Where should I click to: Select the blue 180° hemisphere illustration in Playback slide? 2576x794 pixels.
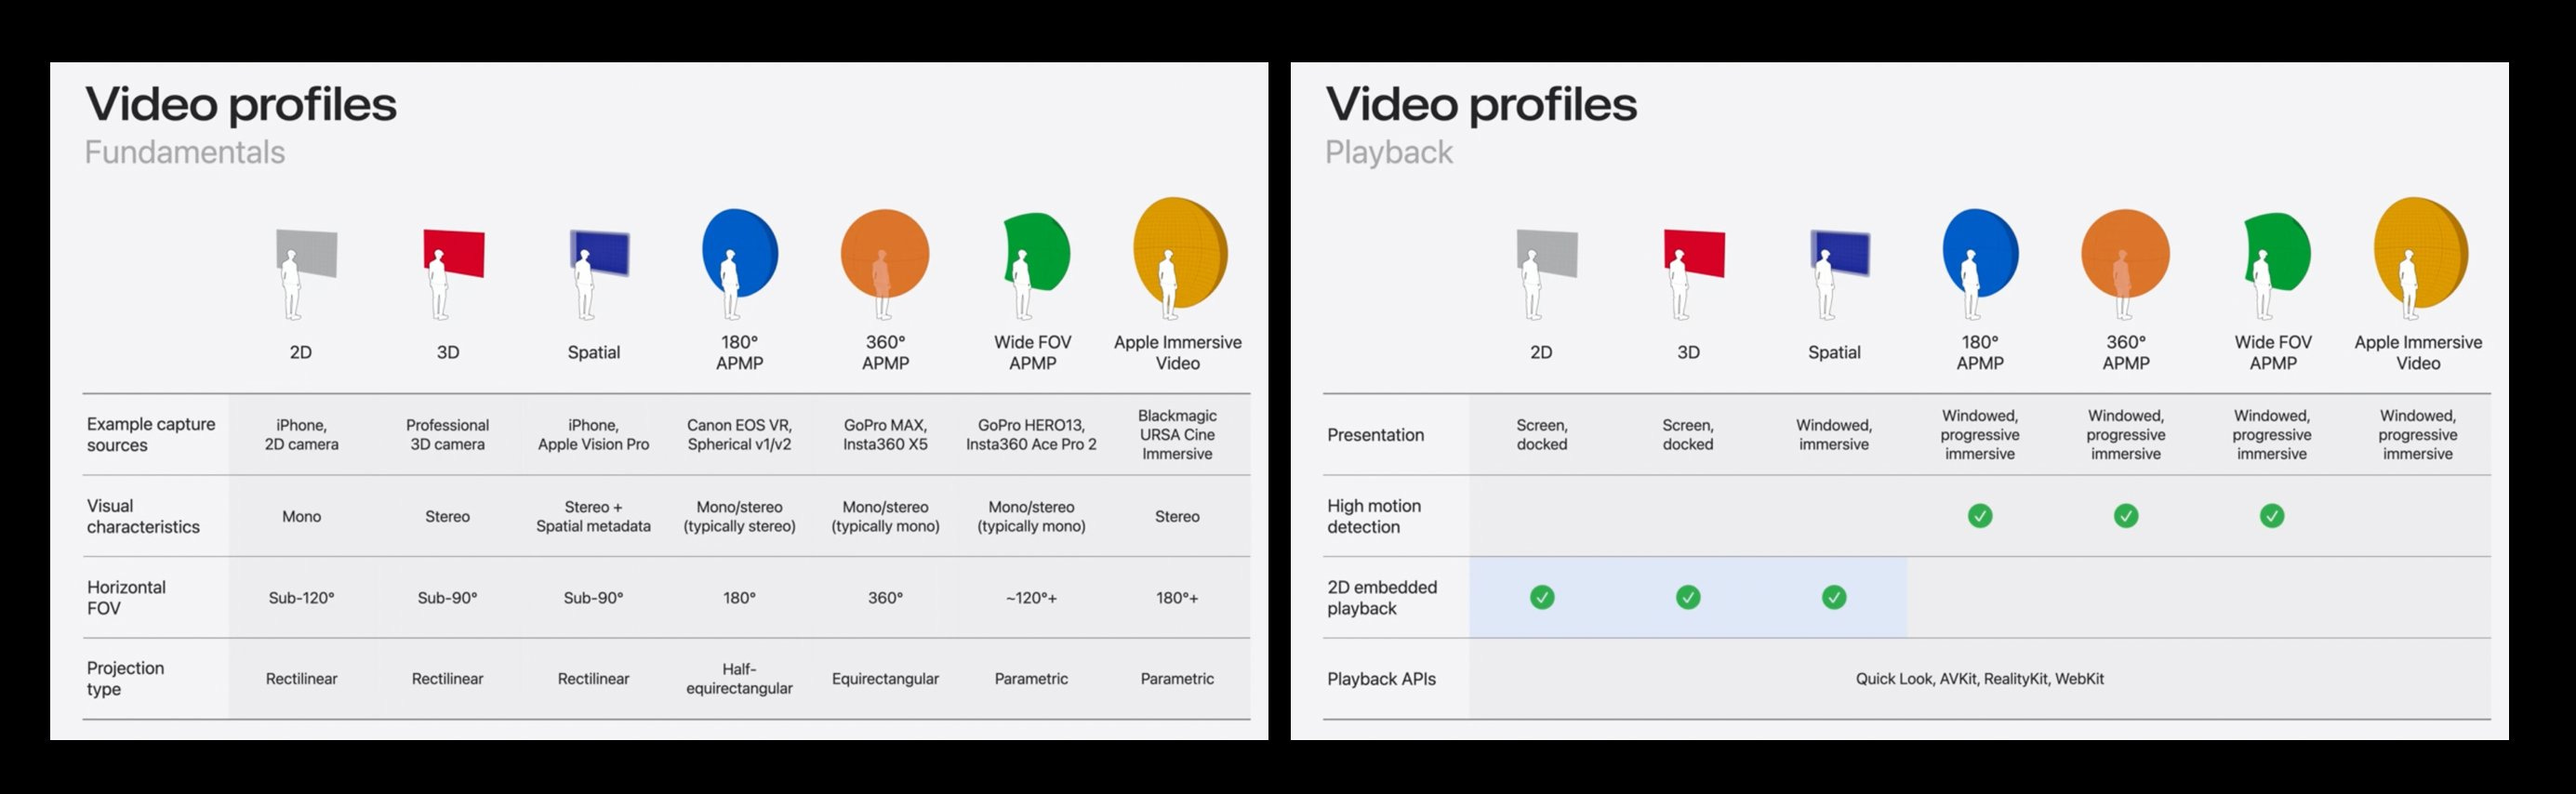(x=1980, y=253)
